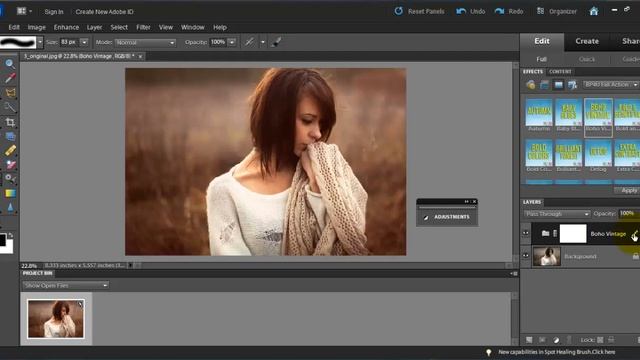Click the lightbulb tip icon
The image size is (640, 360).
click(488, 352)
